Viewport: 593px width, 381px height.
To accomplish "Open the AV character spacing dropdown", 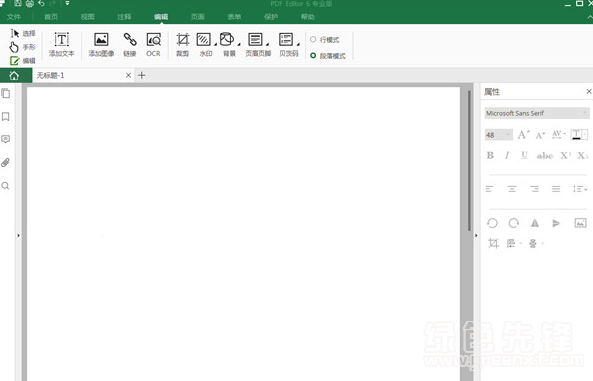I will 559,134.
